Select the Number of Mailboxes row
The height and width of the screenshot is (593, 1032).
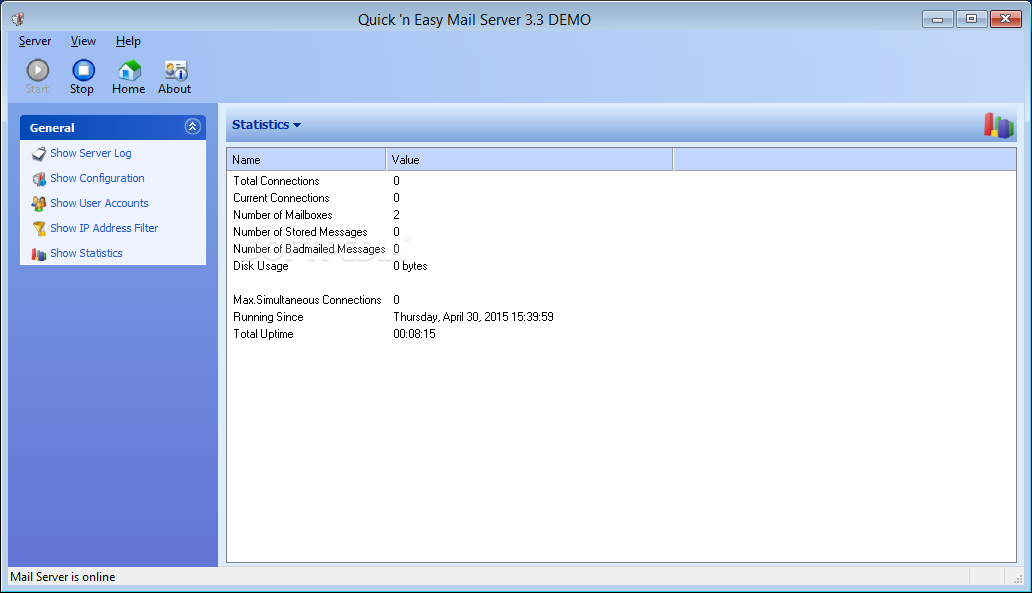(x=621, y=215)
